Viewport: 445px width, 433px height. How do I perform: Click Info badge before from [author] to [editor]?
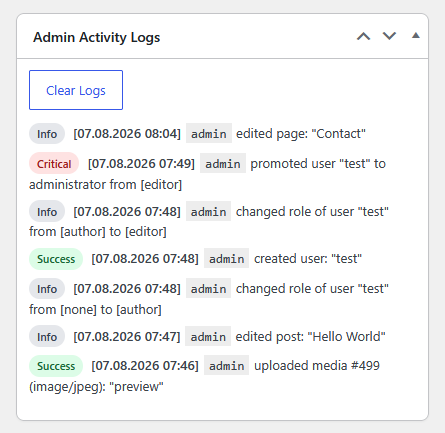pyautogui.click(x=47, y=212)
